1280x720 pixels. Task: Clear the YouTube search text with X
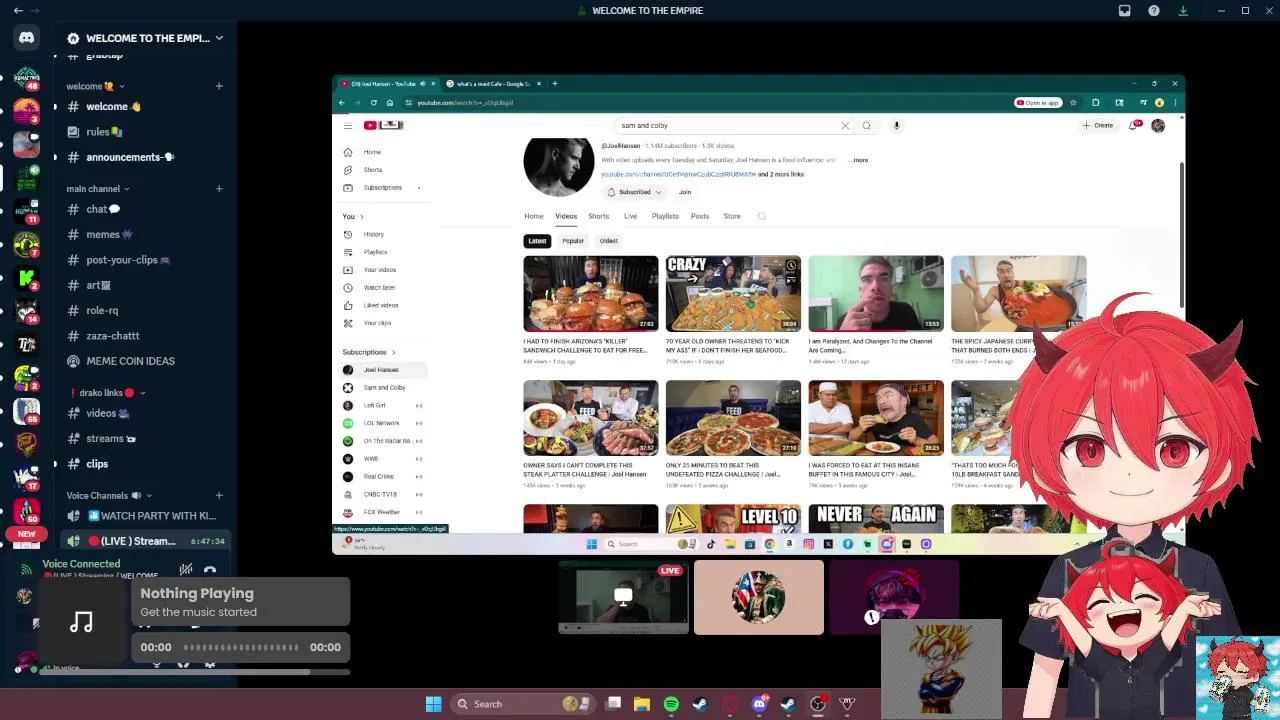(845, 126)
